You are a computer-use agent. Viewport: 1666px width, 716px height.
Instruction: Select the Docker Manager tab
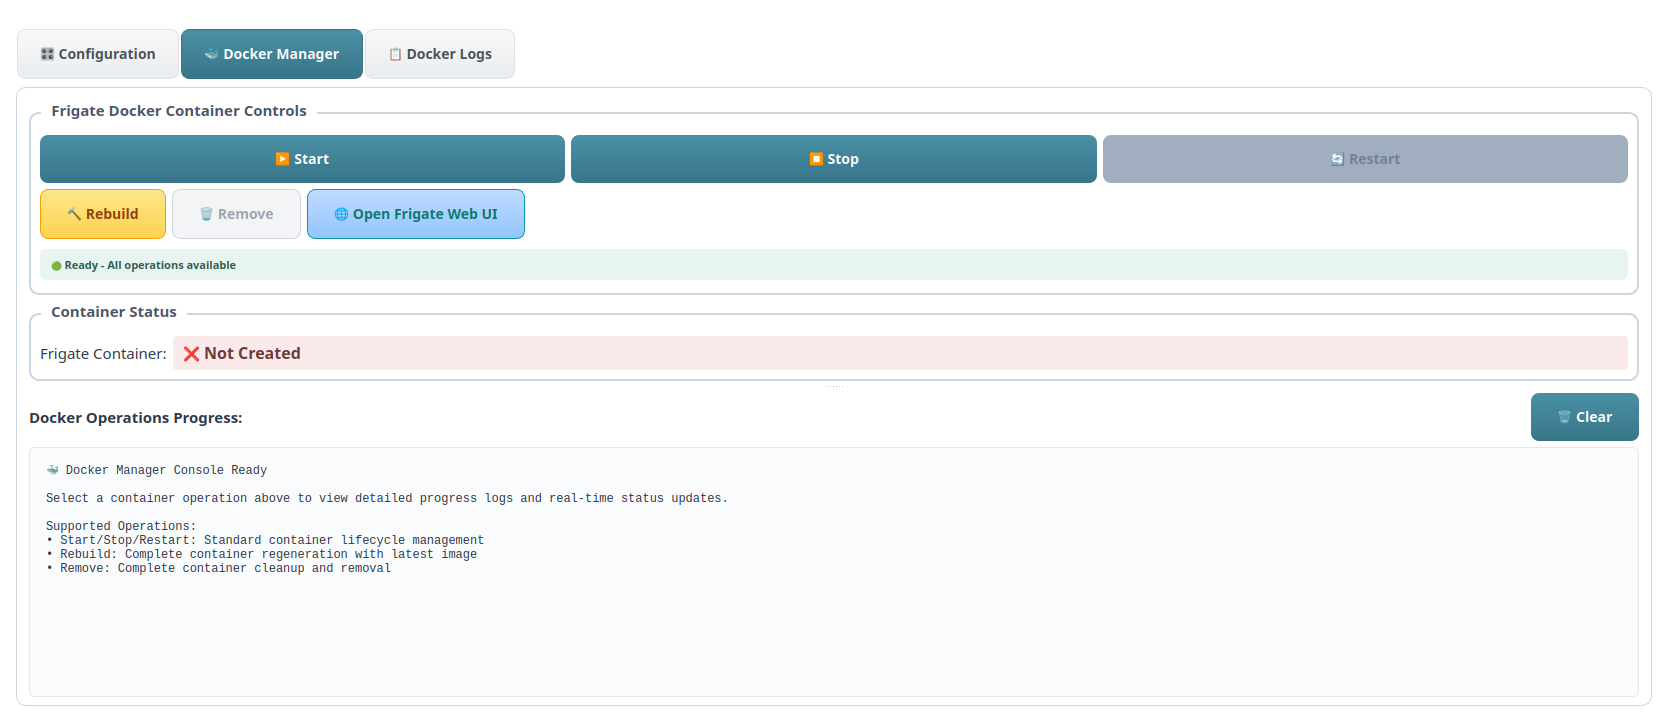point(272,54)
